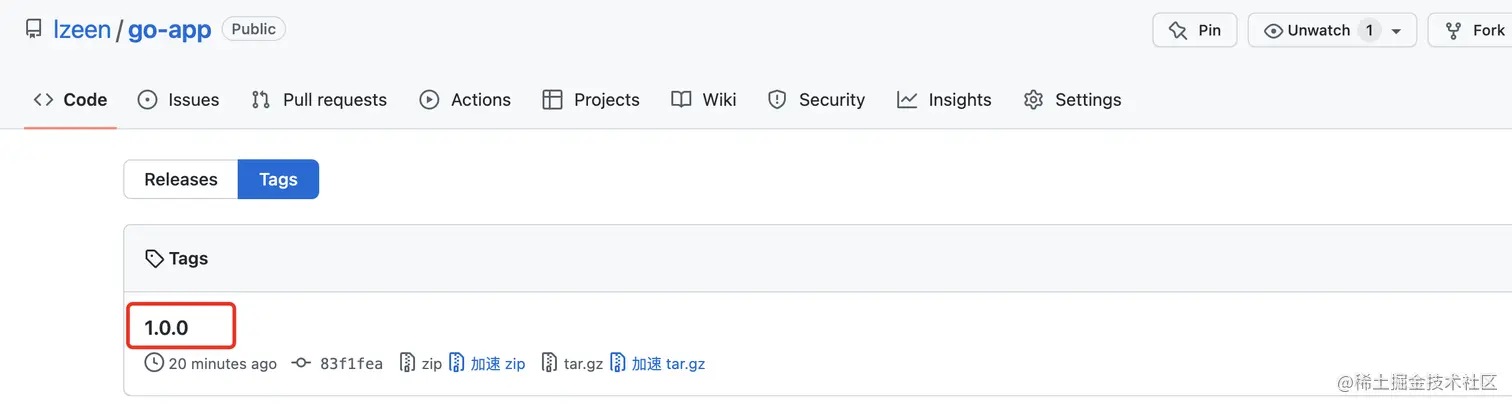Select the Tags toggle button
Viewport: 1512px width, 407px height.
(278, 180)
